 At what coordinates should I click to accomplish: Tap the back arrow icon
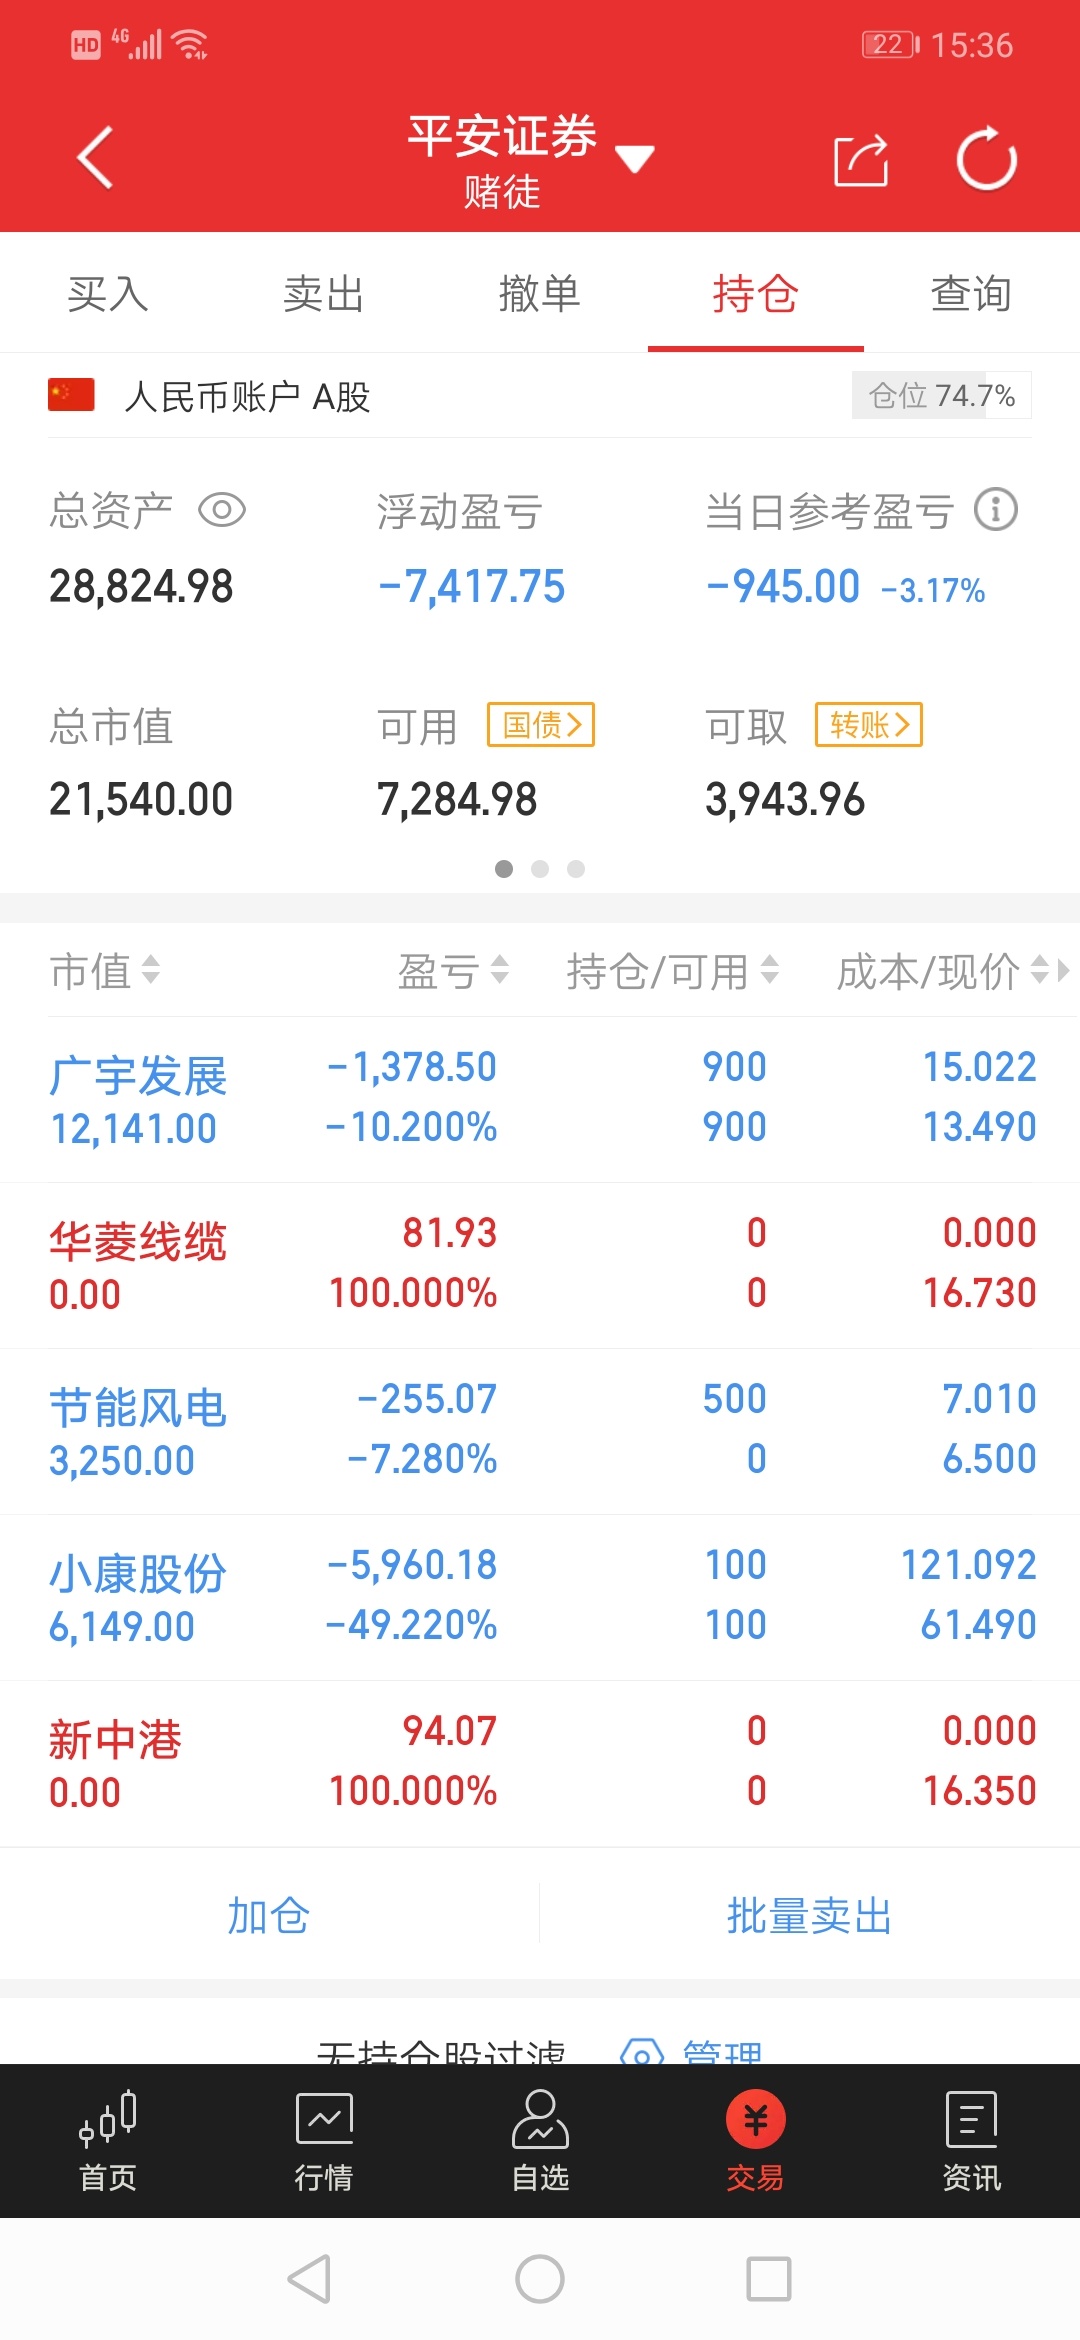tap(96, 158)
